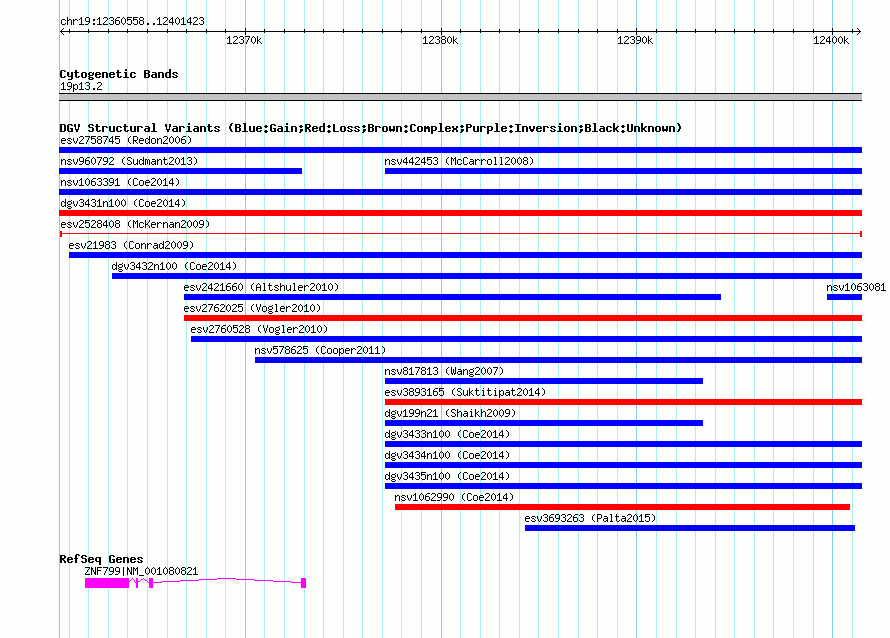Click the esv3693263 blue gain bar
Viewport: 890px width, 638px height.
pyautogui.click(x=690, y=528)
